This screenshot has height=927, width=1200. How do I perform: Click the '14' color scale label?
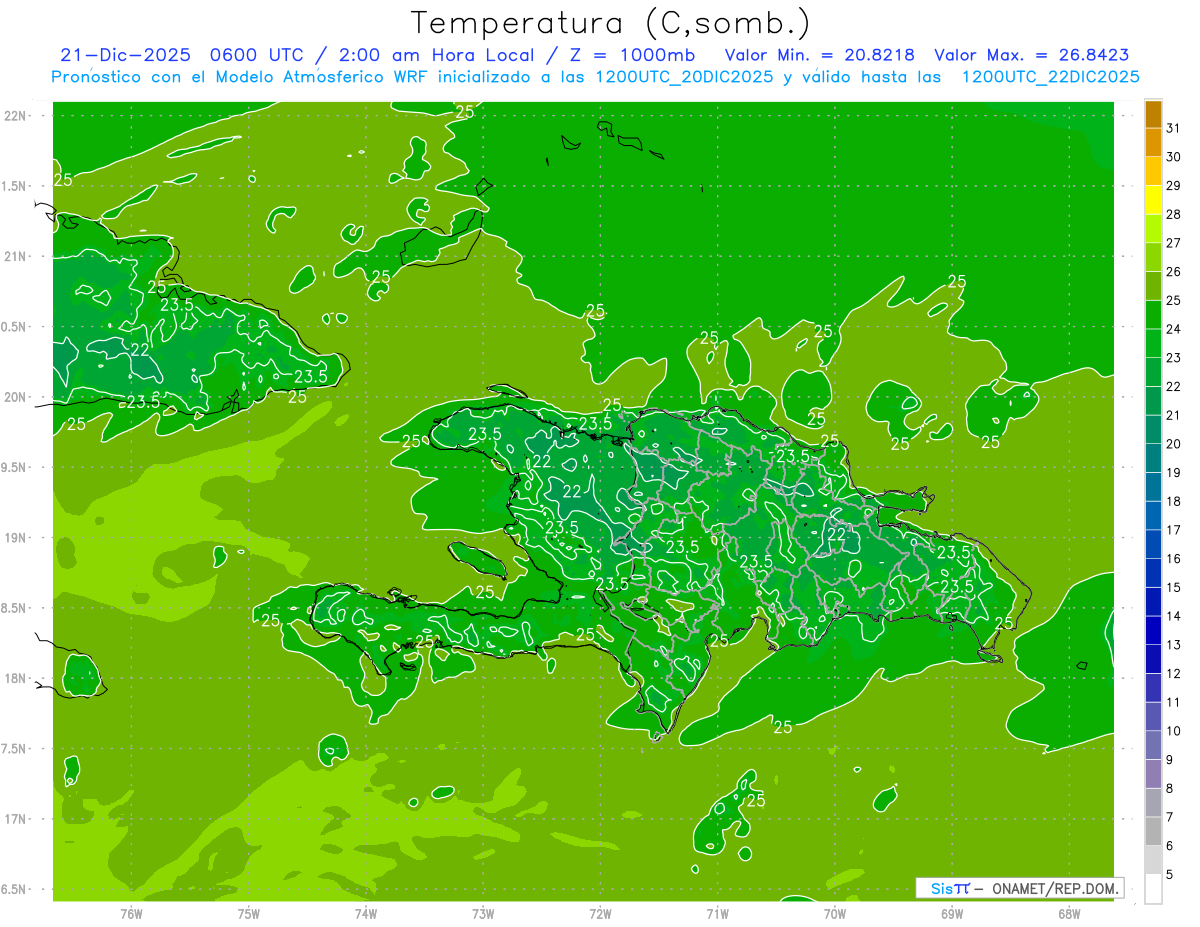pyautogui.click(x=1174, y=616)
